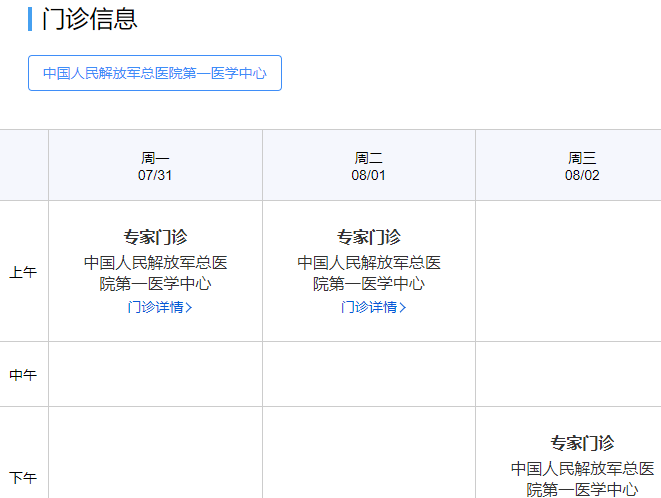Image resolution: width=661 pixels, height=498 pixels.
Task: Click Wednesday afternoon's 专家门诊 title
Action: (582, 443)
